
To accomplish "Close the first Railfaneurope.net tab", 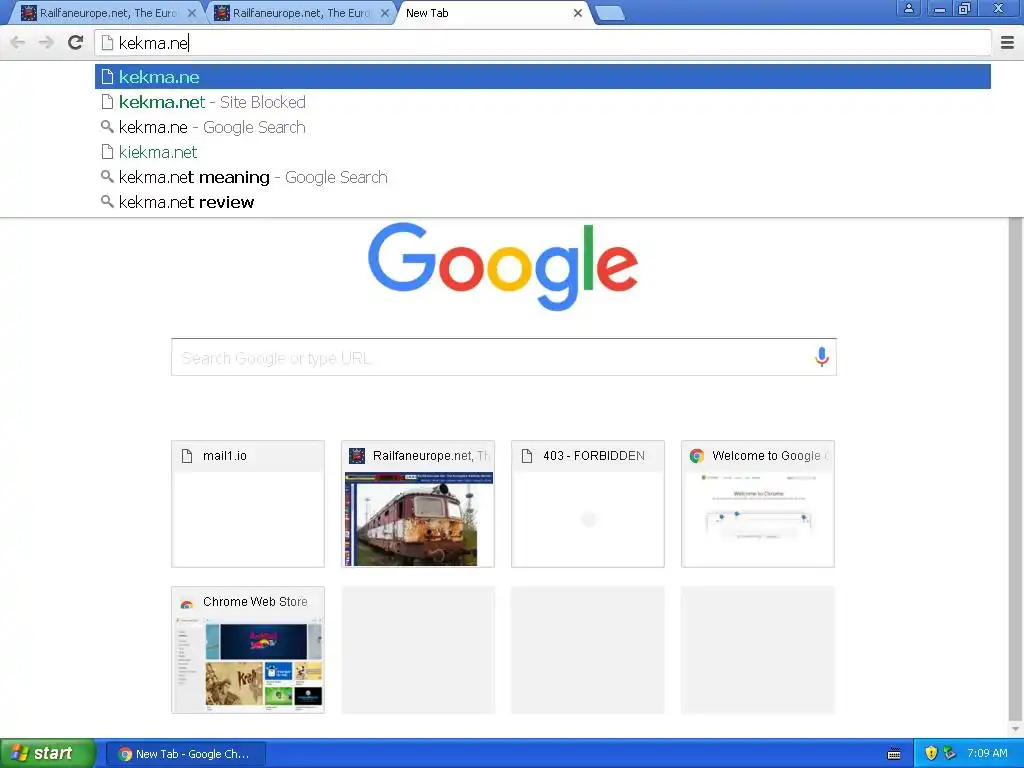I will click(191, 13).
